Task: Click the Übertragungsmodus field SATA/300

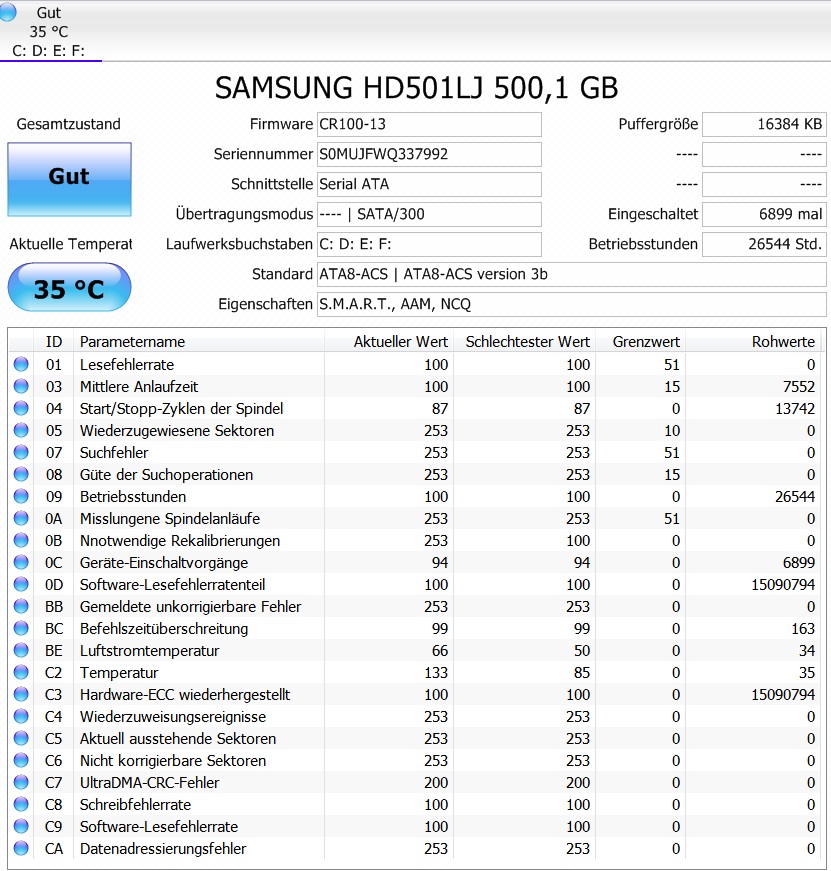Action: pos(429,214)
